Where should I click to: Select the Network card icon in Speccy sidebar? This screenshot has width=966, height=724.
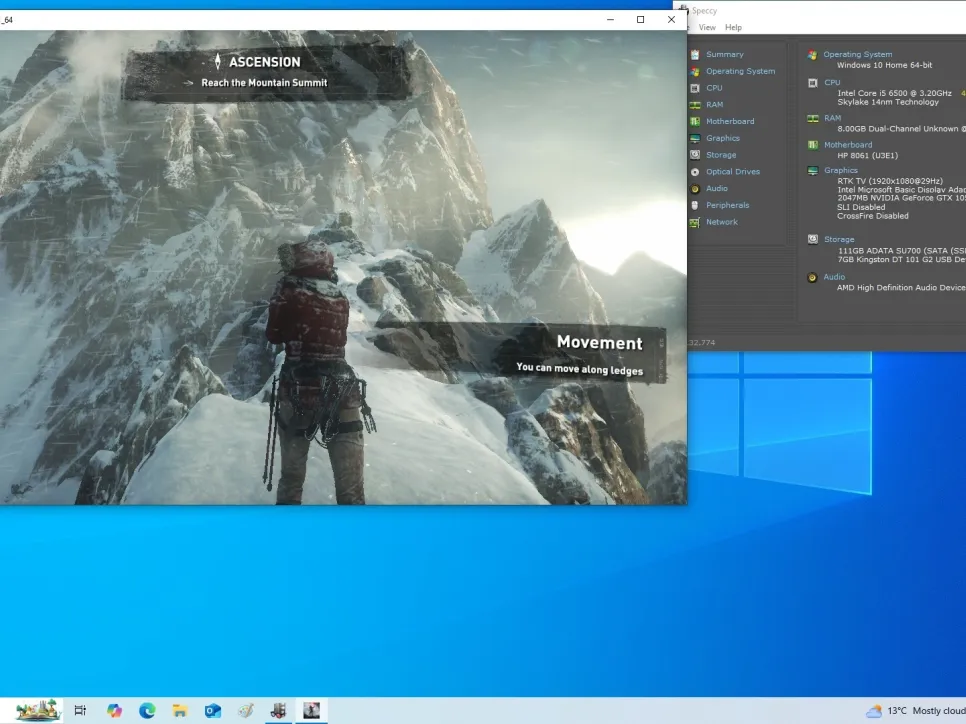coord(695,222)
